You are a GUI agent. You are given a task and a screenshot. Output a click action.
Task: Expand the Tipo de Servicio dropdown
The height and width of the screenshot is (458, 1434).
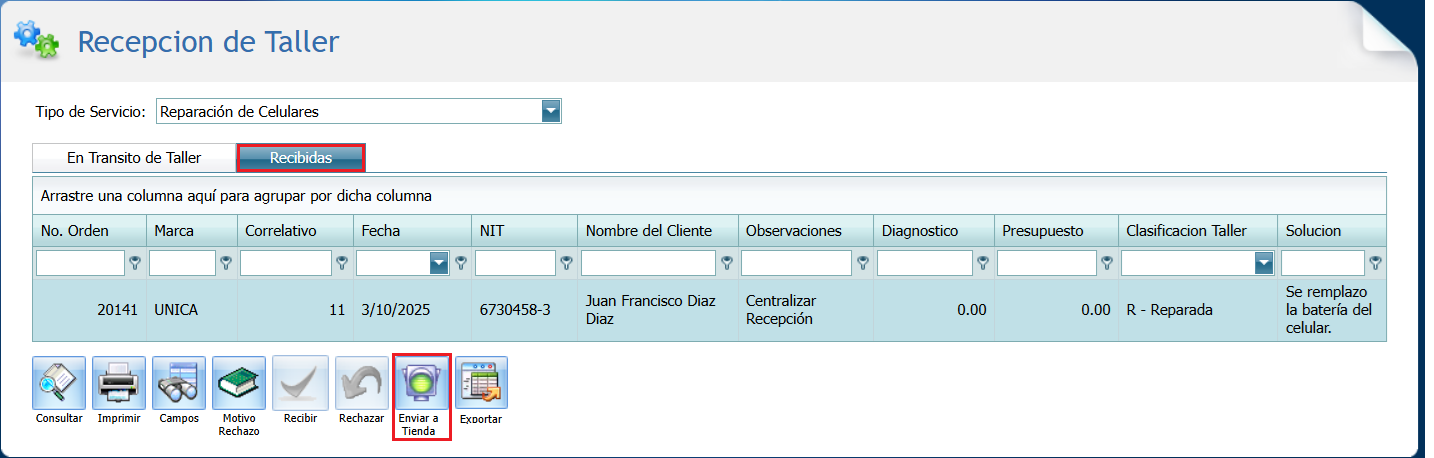(x=551, y=111)
